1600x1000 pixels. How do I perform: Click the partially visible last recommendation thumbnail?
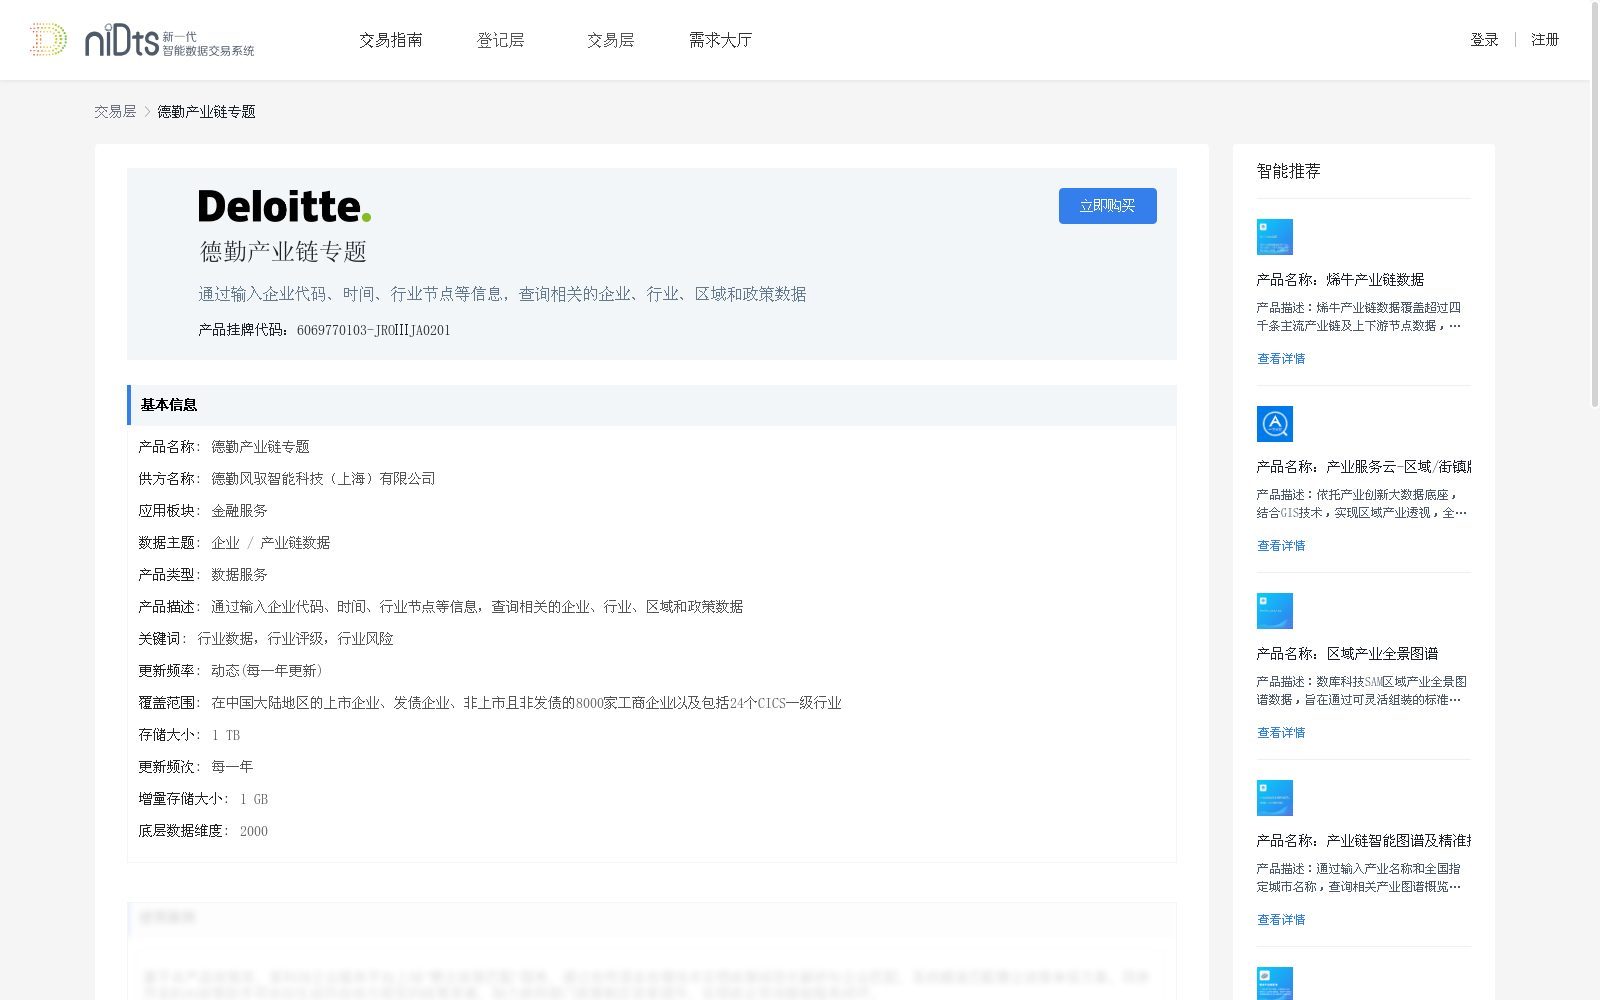1275,984
